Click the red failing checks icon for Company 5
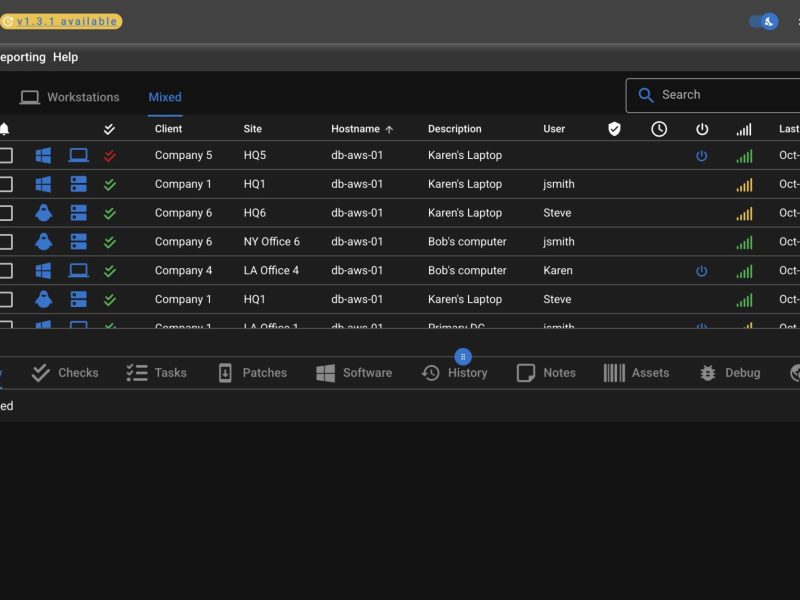This screenshot has width=800, height=600. pyautogui.click(x=110, y=156)
